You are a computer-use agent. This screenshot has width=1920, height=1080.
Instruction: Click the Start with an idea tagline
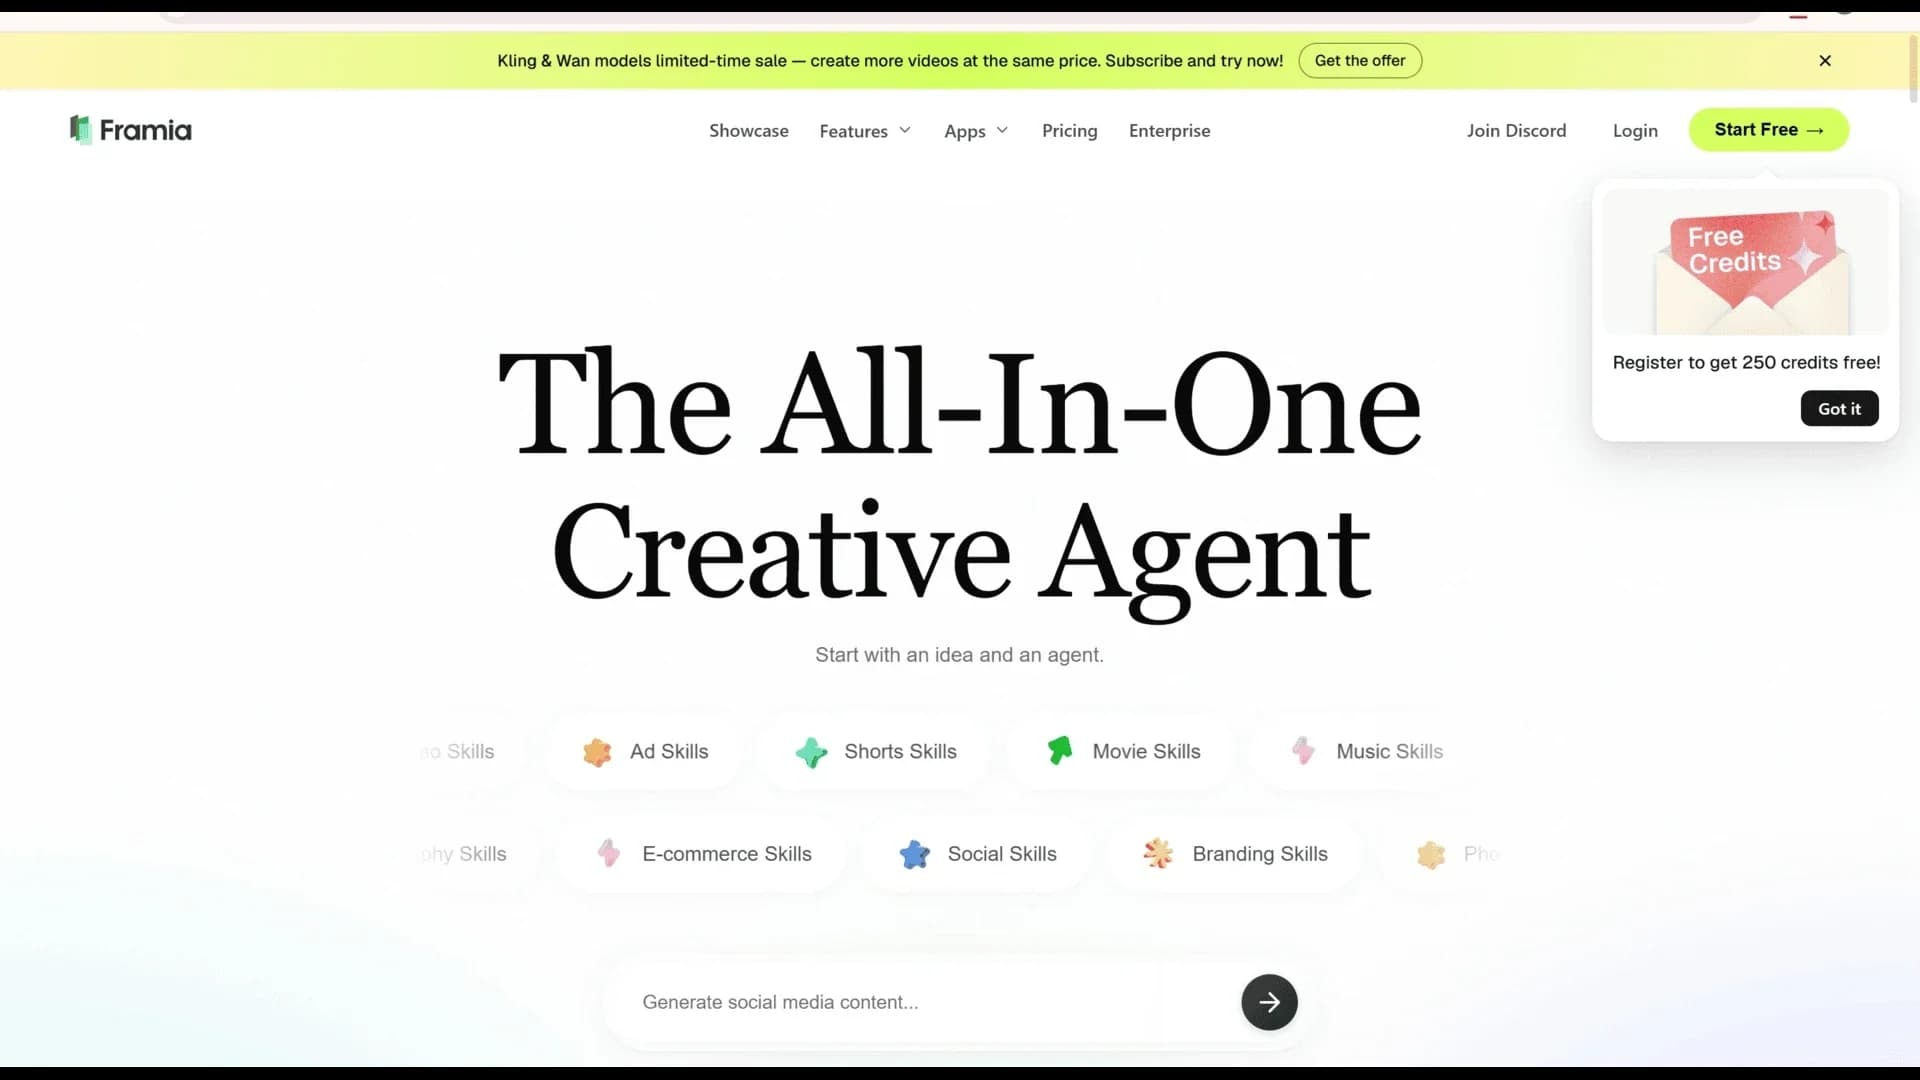click(x=959, y=655)
